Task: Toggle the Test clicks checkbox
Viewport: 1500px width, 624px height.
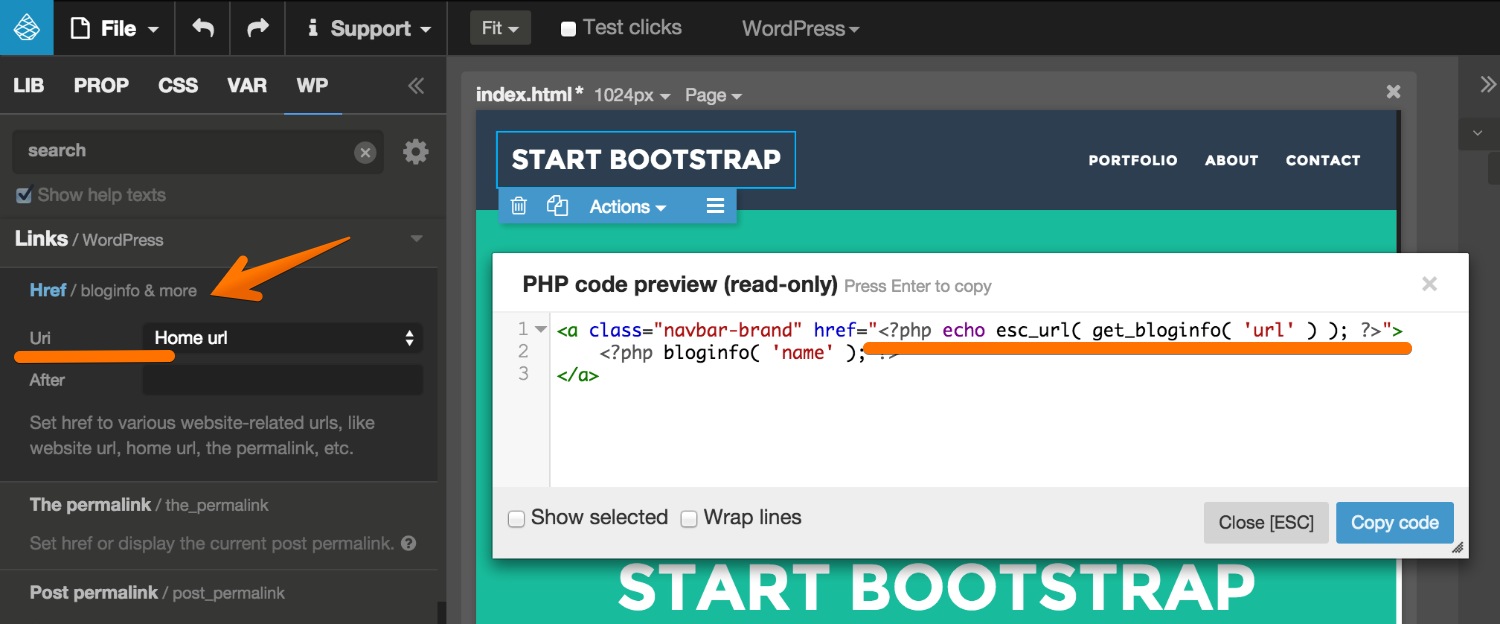Action: [x=568, y=29]
